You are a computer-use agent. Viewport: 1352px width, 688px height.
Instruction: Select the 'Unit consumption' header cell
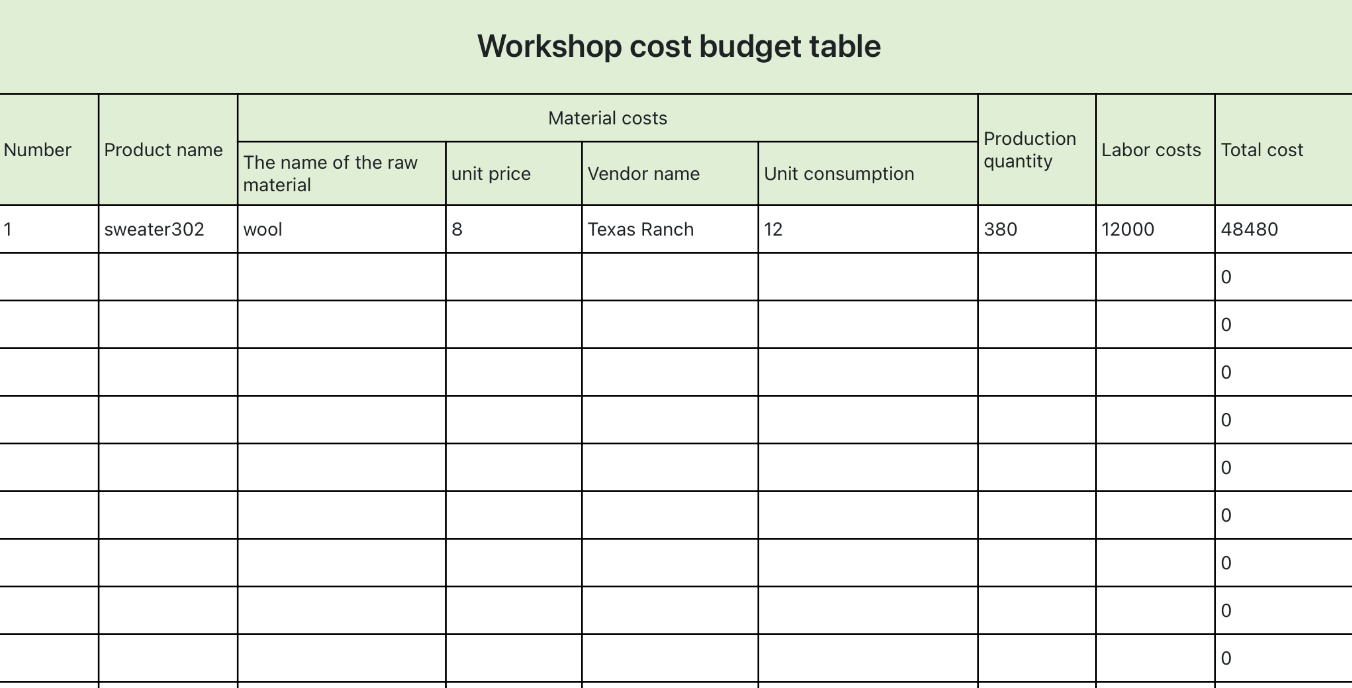(x=867, y=173)
